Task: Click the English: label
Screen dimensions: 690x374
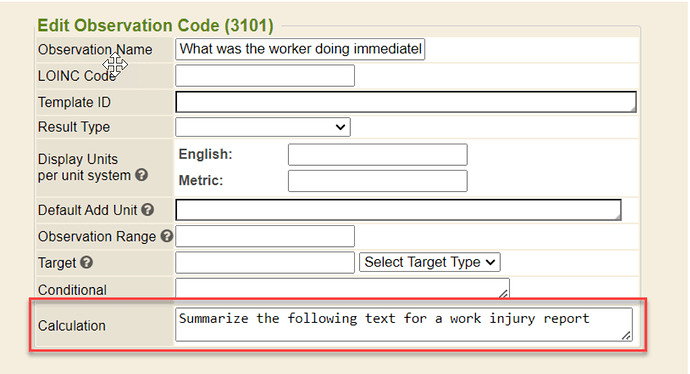Action: click(206, 154)
